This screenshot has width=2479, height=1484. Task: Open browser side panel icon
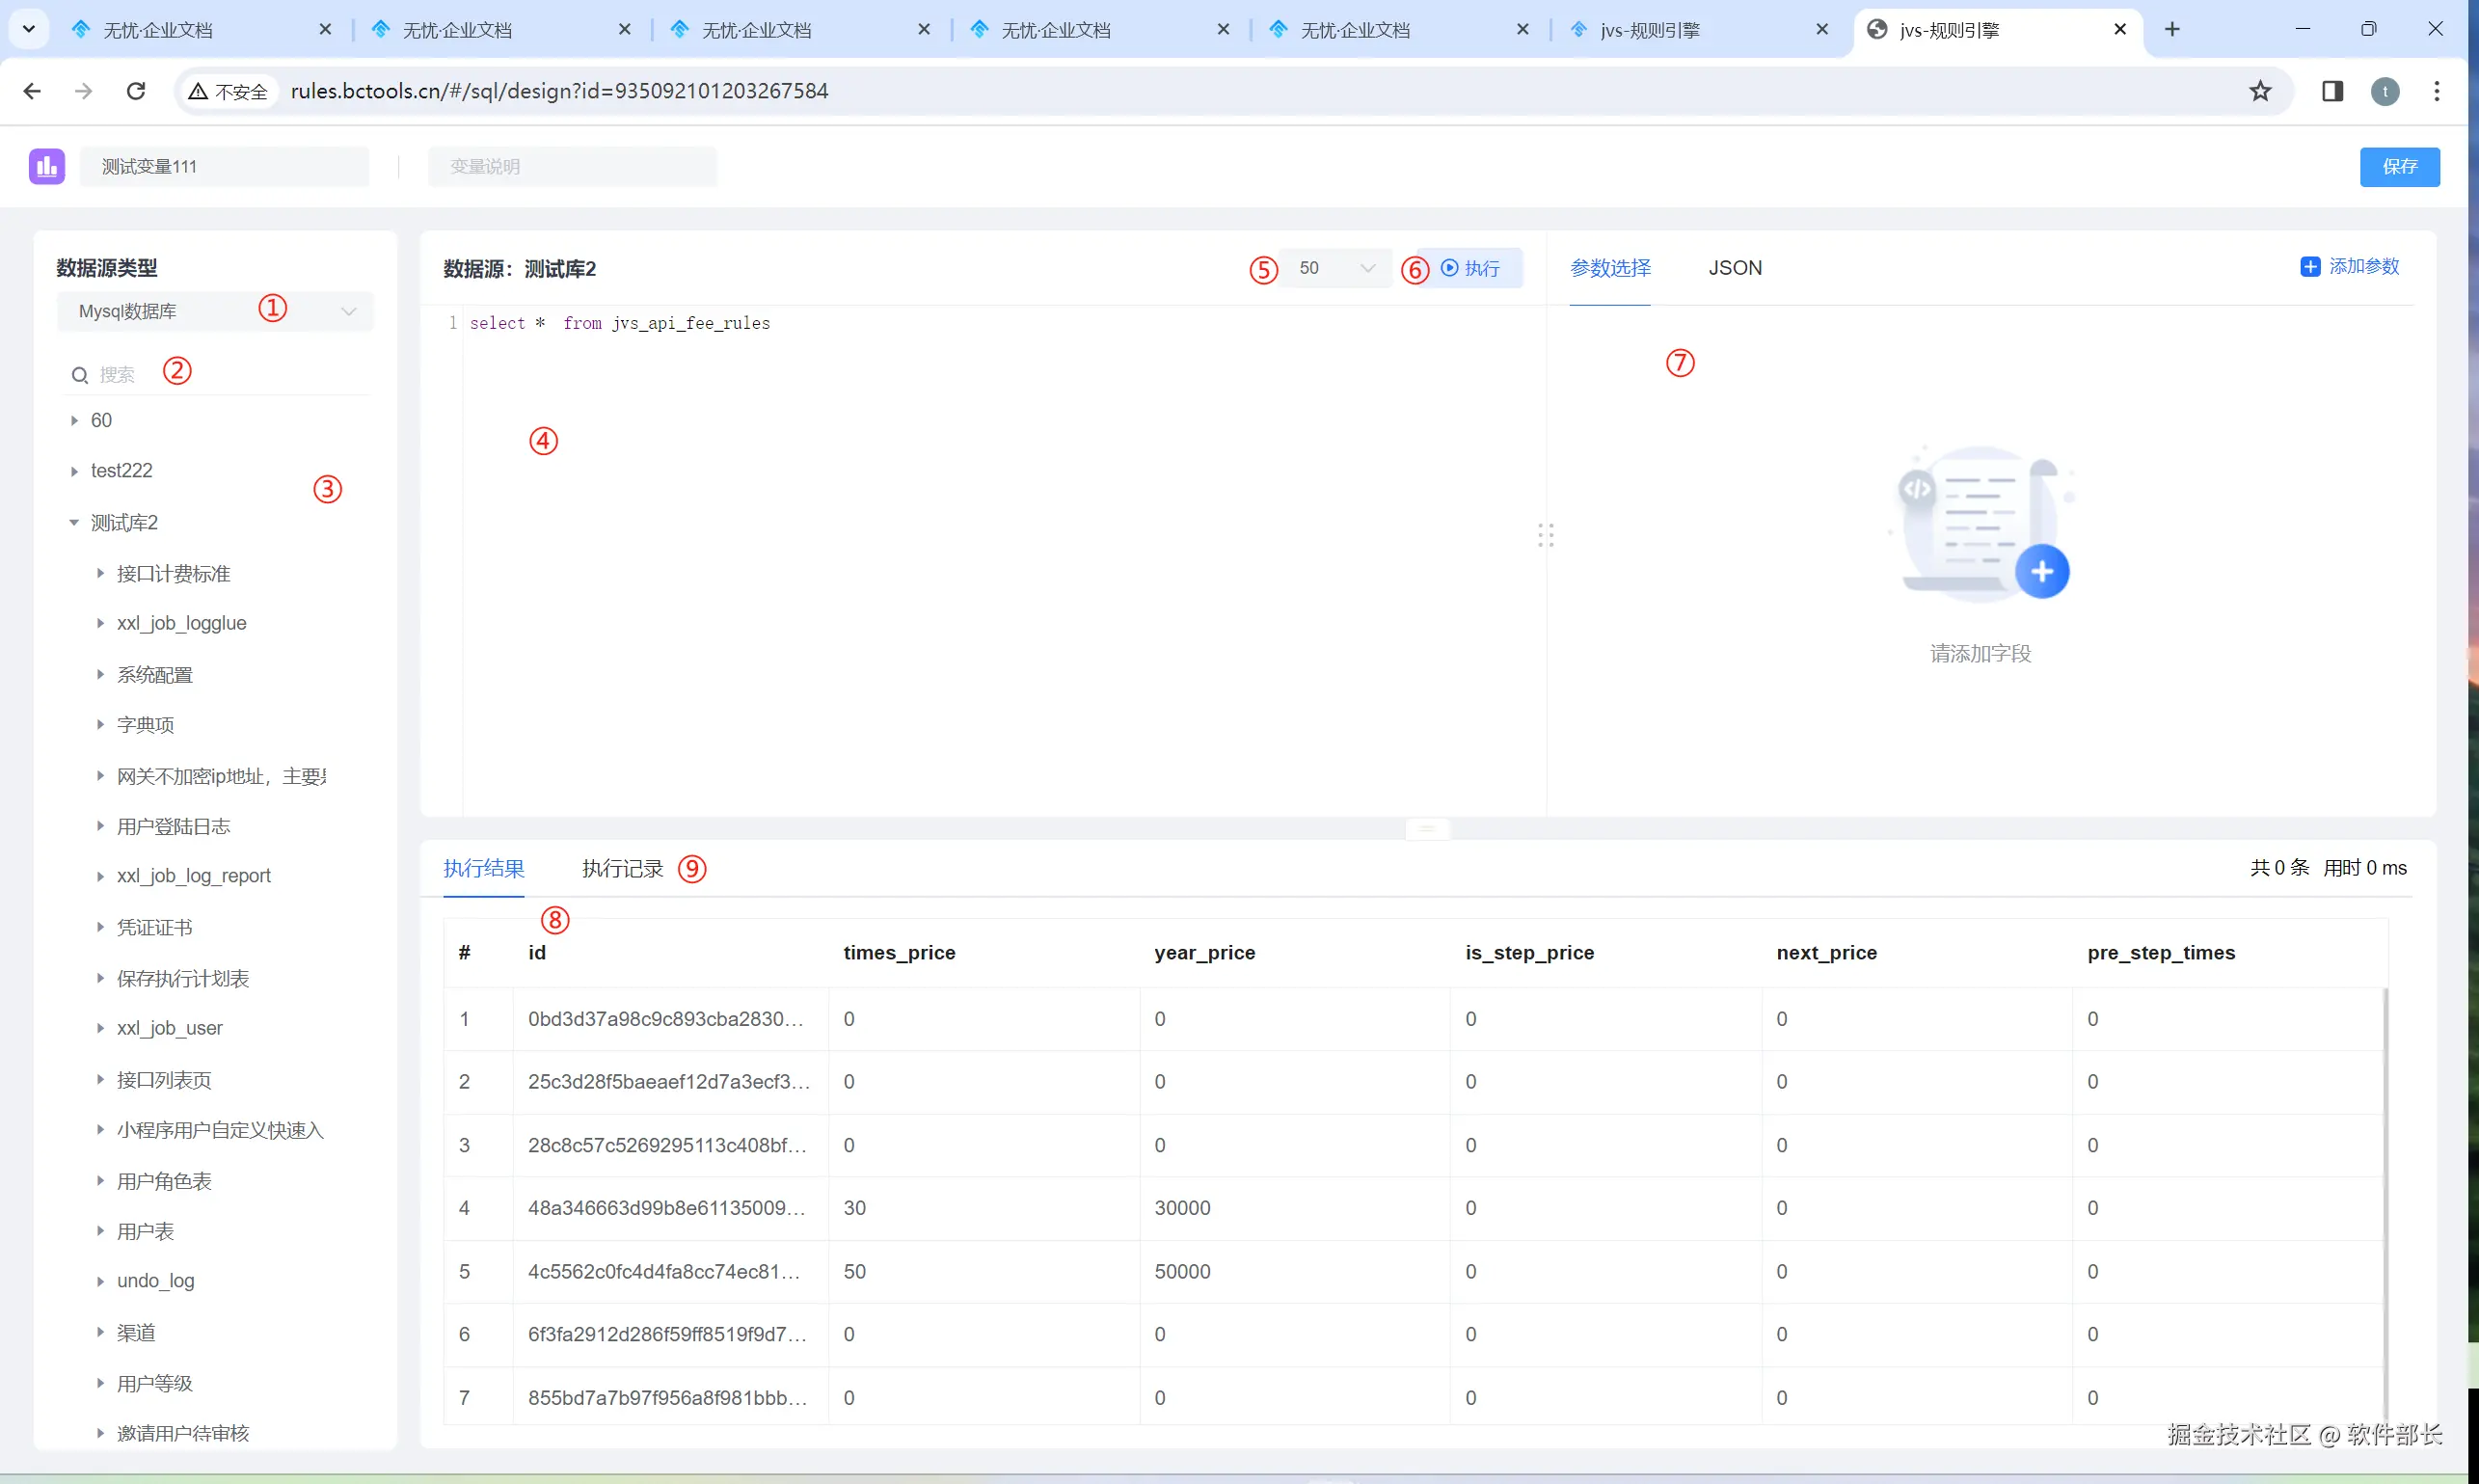point(2331,91)
